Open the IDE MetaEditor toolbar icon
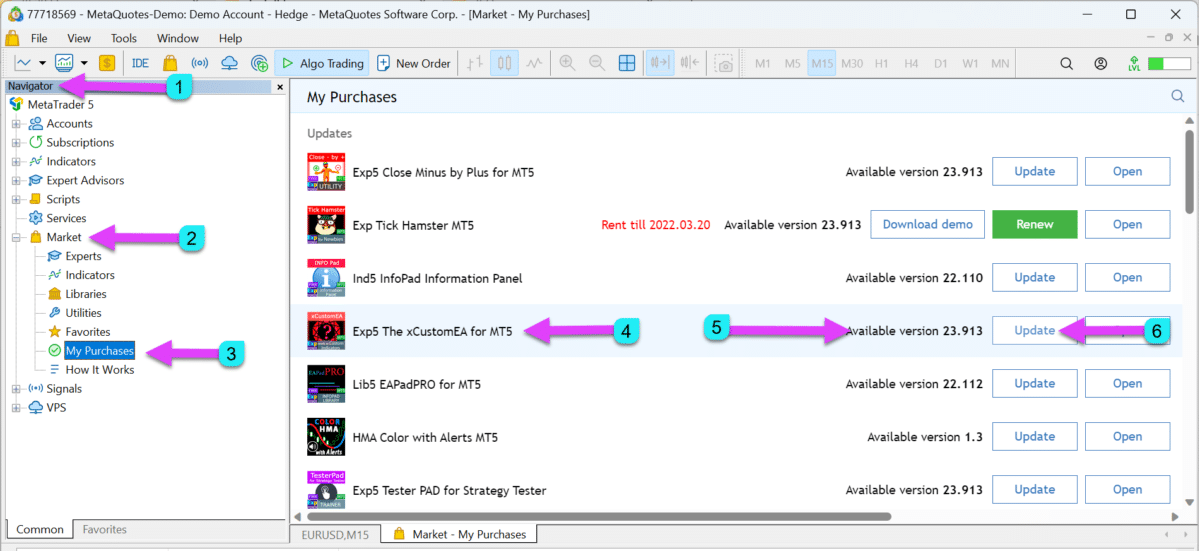 coord(140,63)
